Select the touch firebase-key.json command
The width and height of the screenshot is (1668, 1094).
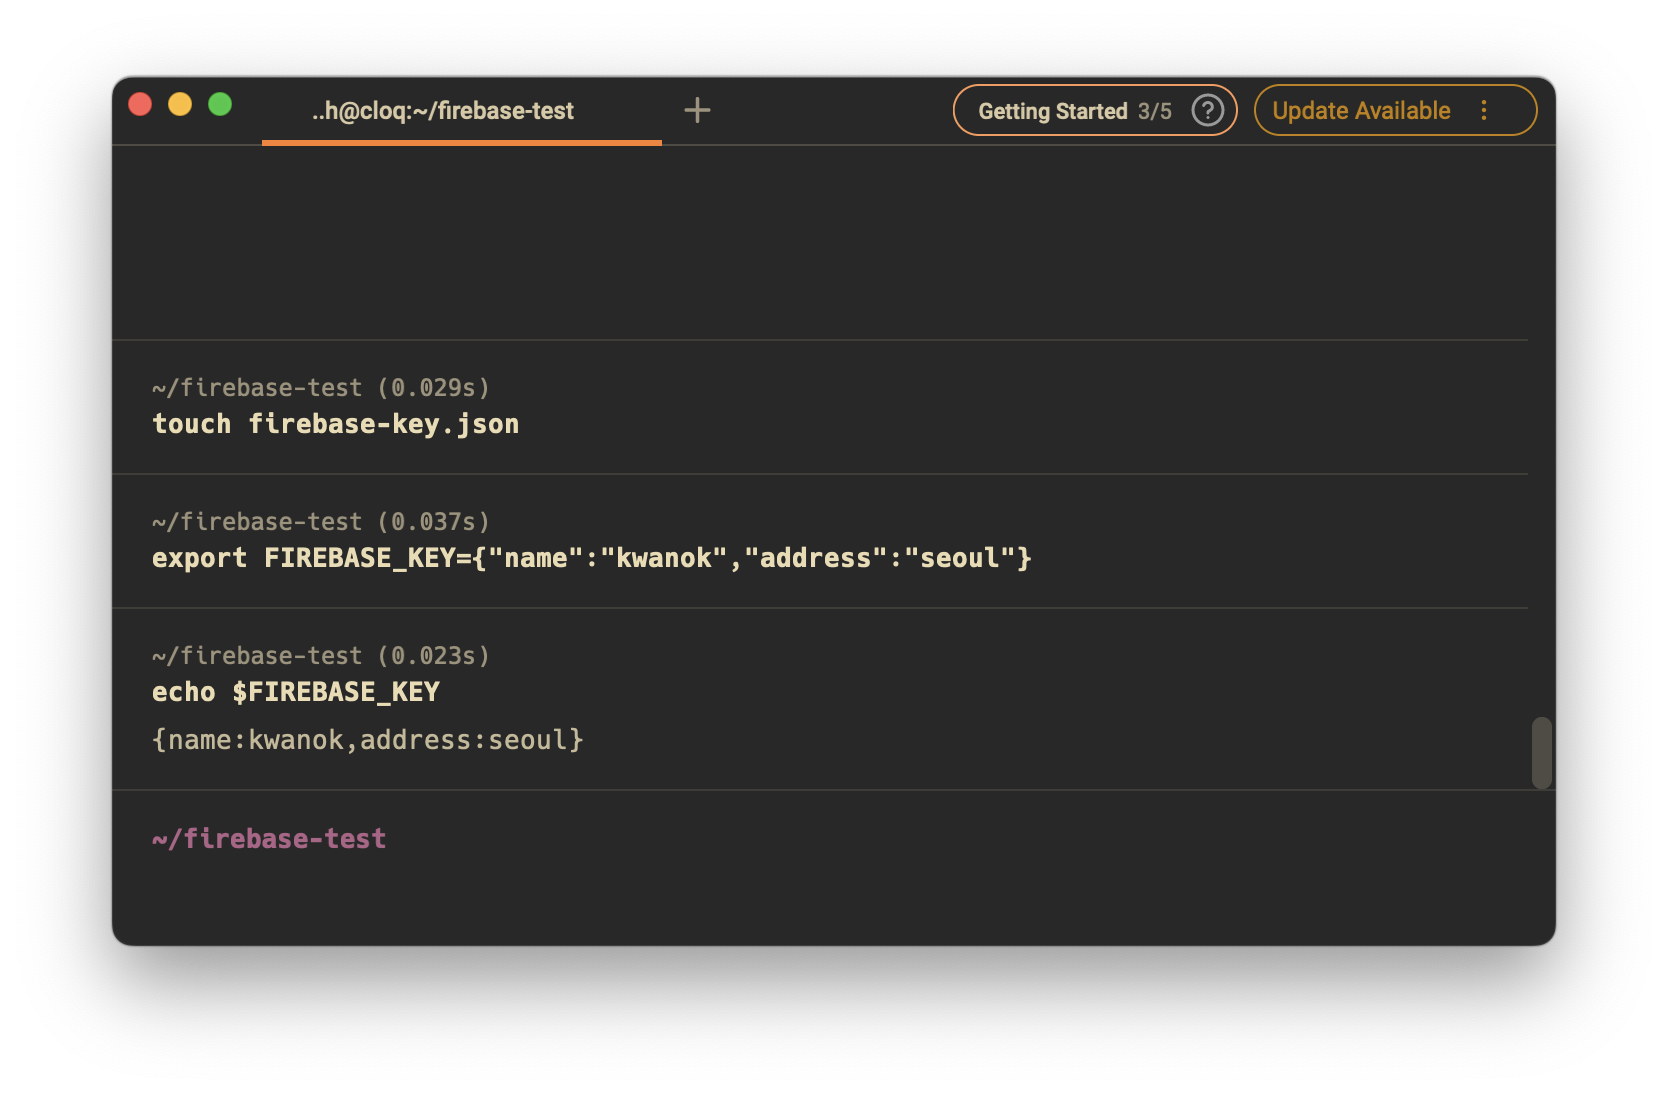[335, 424]
